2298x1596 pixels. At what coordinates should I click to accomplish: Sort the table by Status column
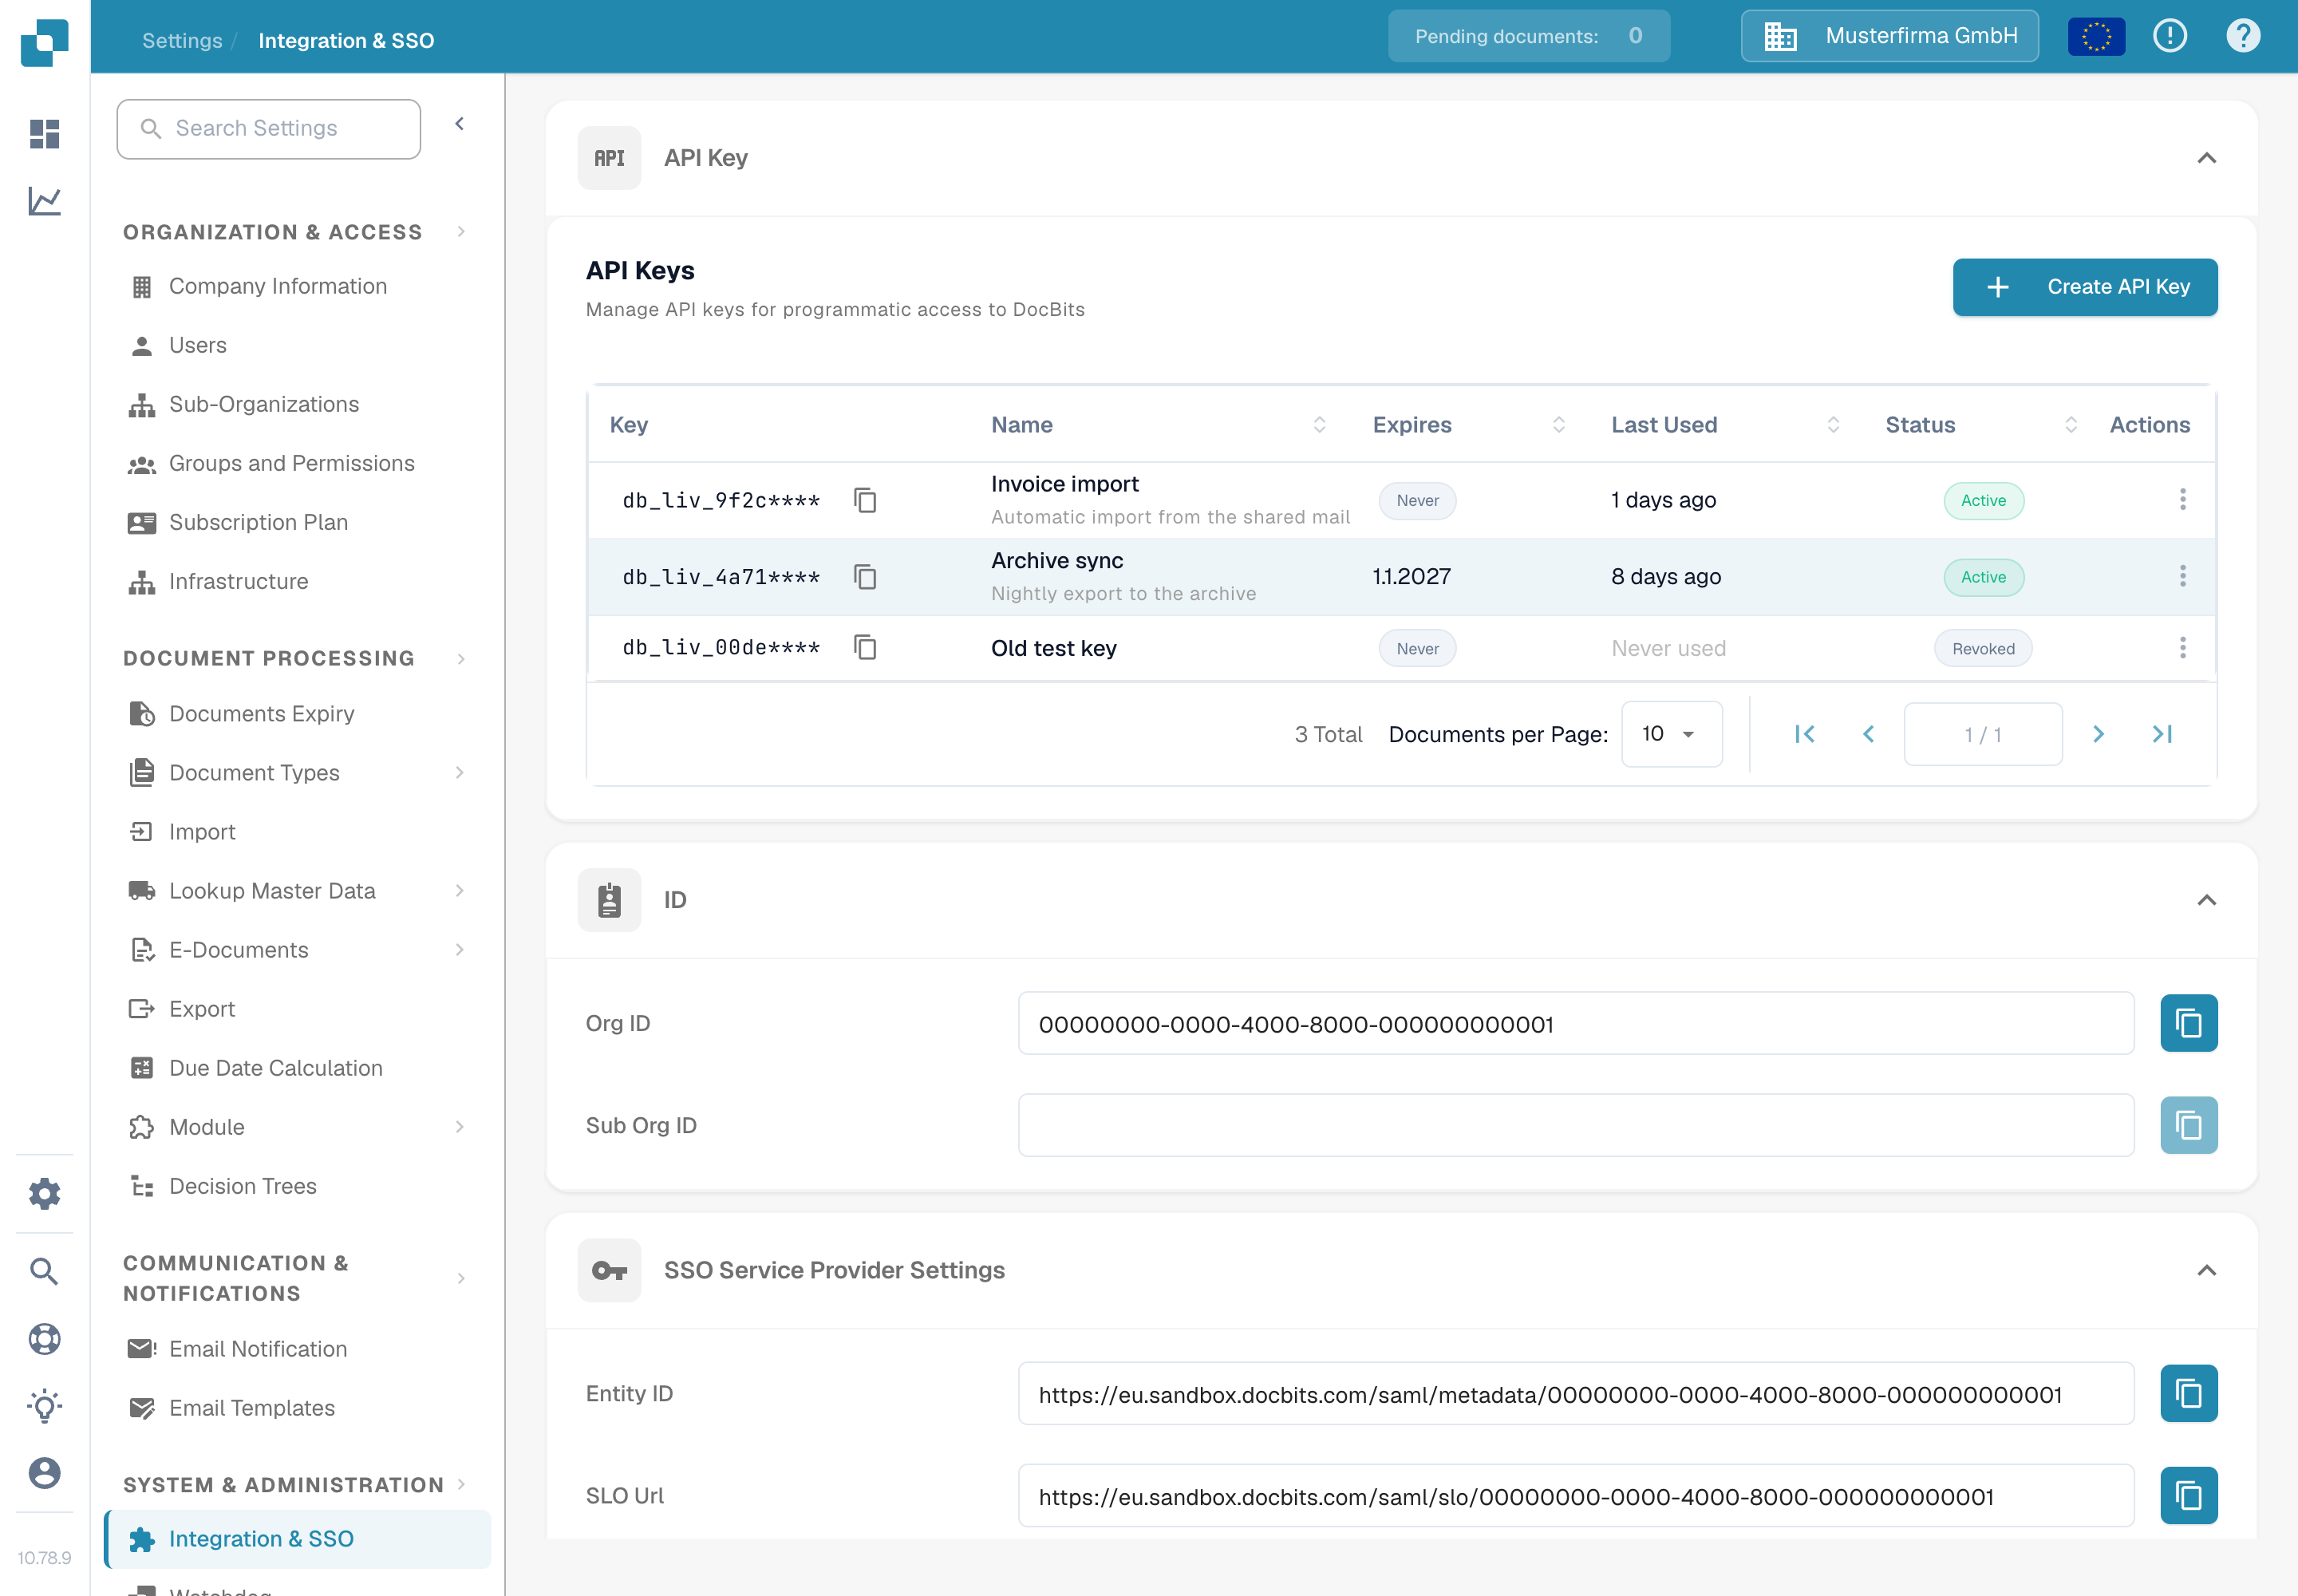2070,425
